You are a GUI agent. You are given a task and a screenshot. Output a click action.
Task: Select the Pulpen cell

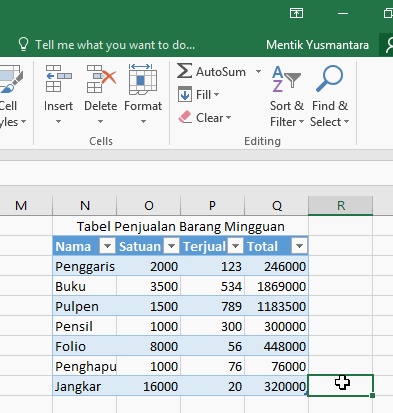[84, 306]
